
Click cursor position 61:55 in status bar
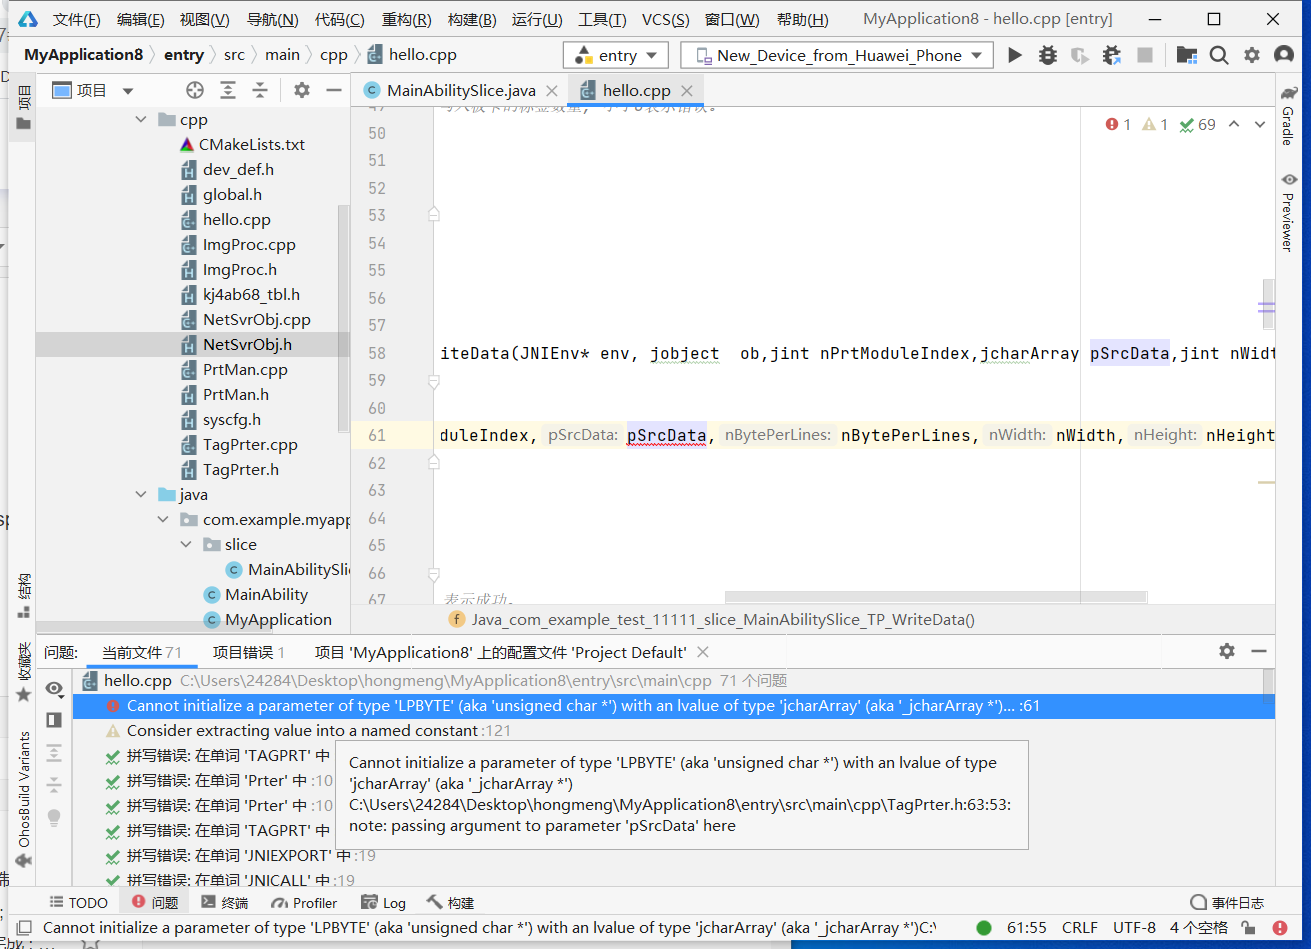(x=1027, y=928)
